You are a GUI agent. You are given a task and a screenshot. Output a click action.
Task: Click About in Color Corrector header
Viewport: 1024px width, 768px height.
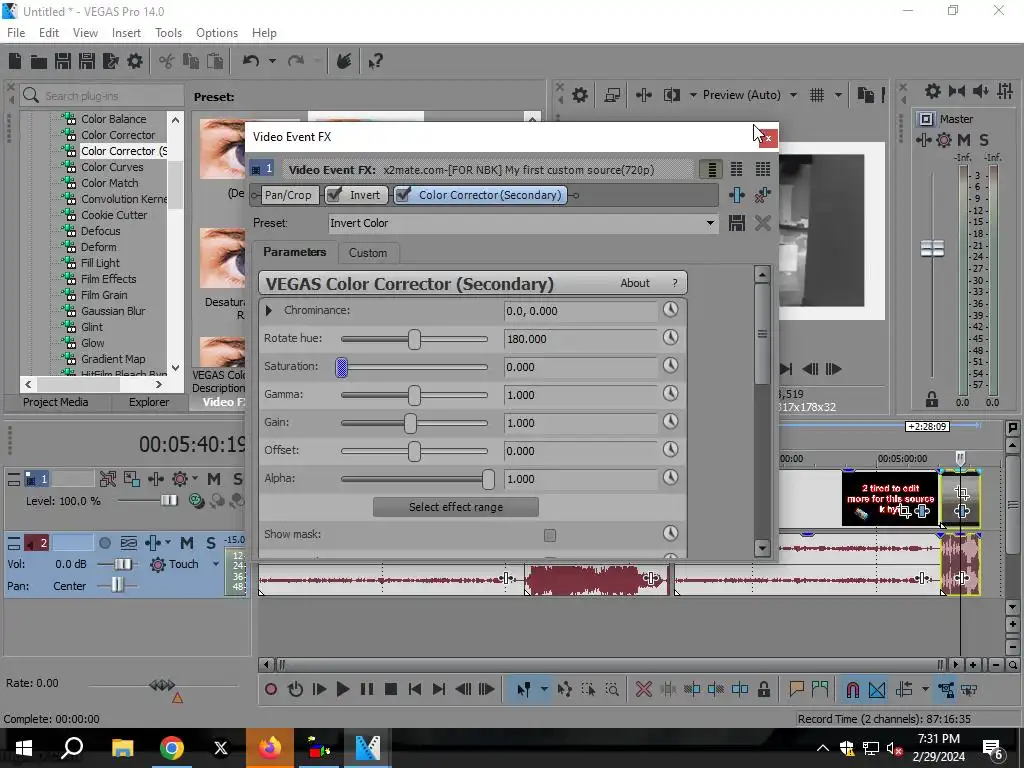(635, 283)
